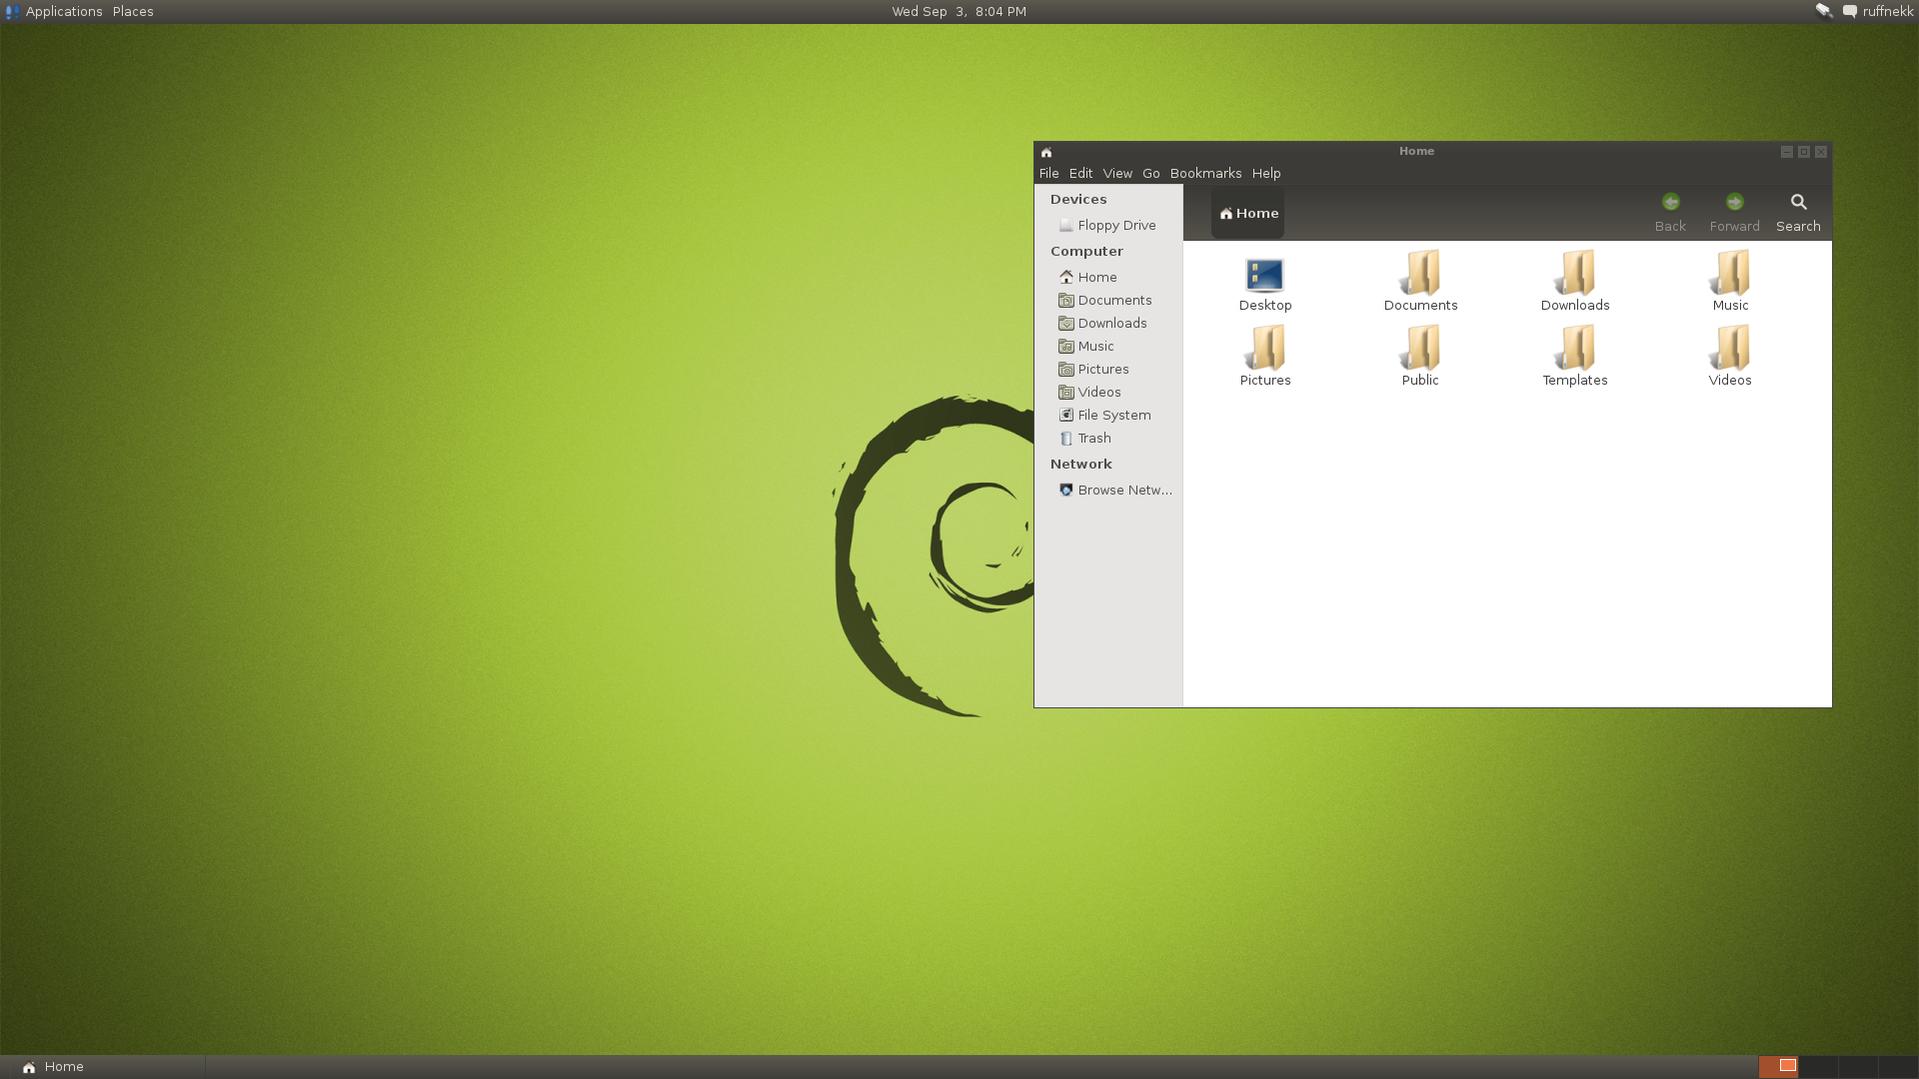Open the View menu
Screen dimensions: 1919x1079
1117,173
